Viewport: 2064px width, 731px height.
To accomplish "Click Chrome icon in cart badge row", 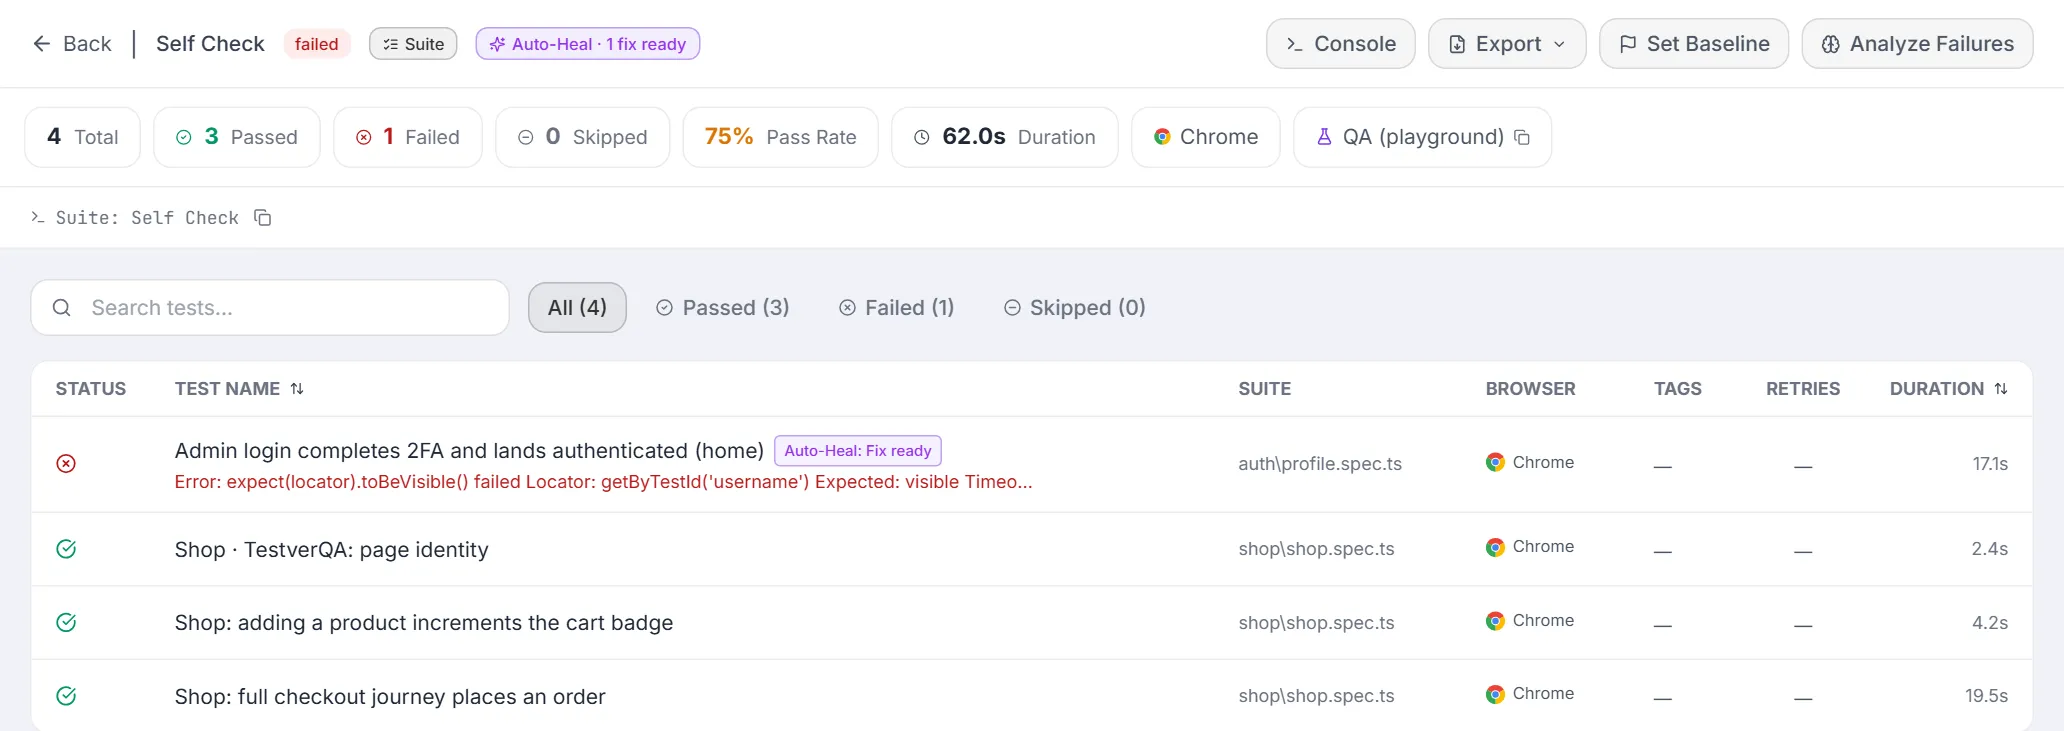I will point(1495,621).
